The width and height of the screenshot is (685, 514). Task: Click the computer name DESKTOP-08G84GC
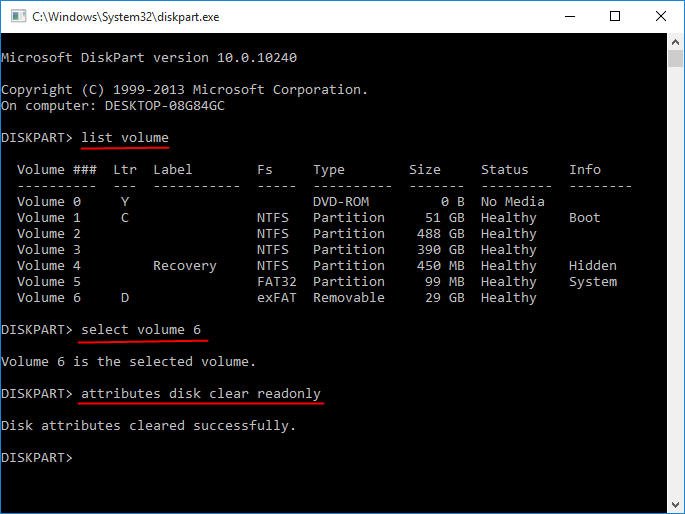click(168, 106)
